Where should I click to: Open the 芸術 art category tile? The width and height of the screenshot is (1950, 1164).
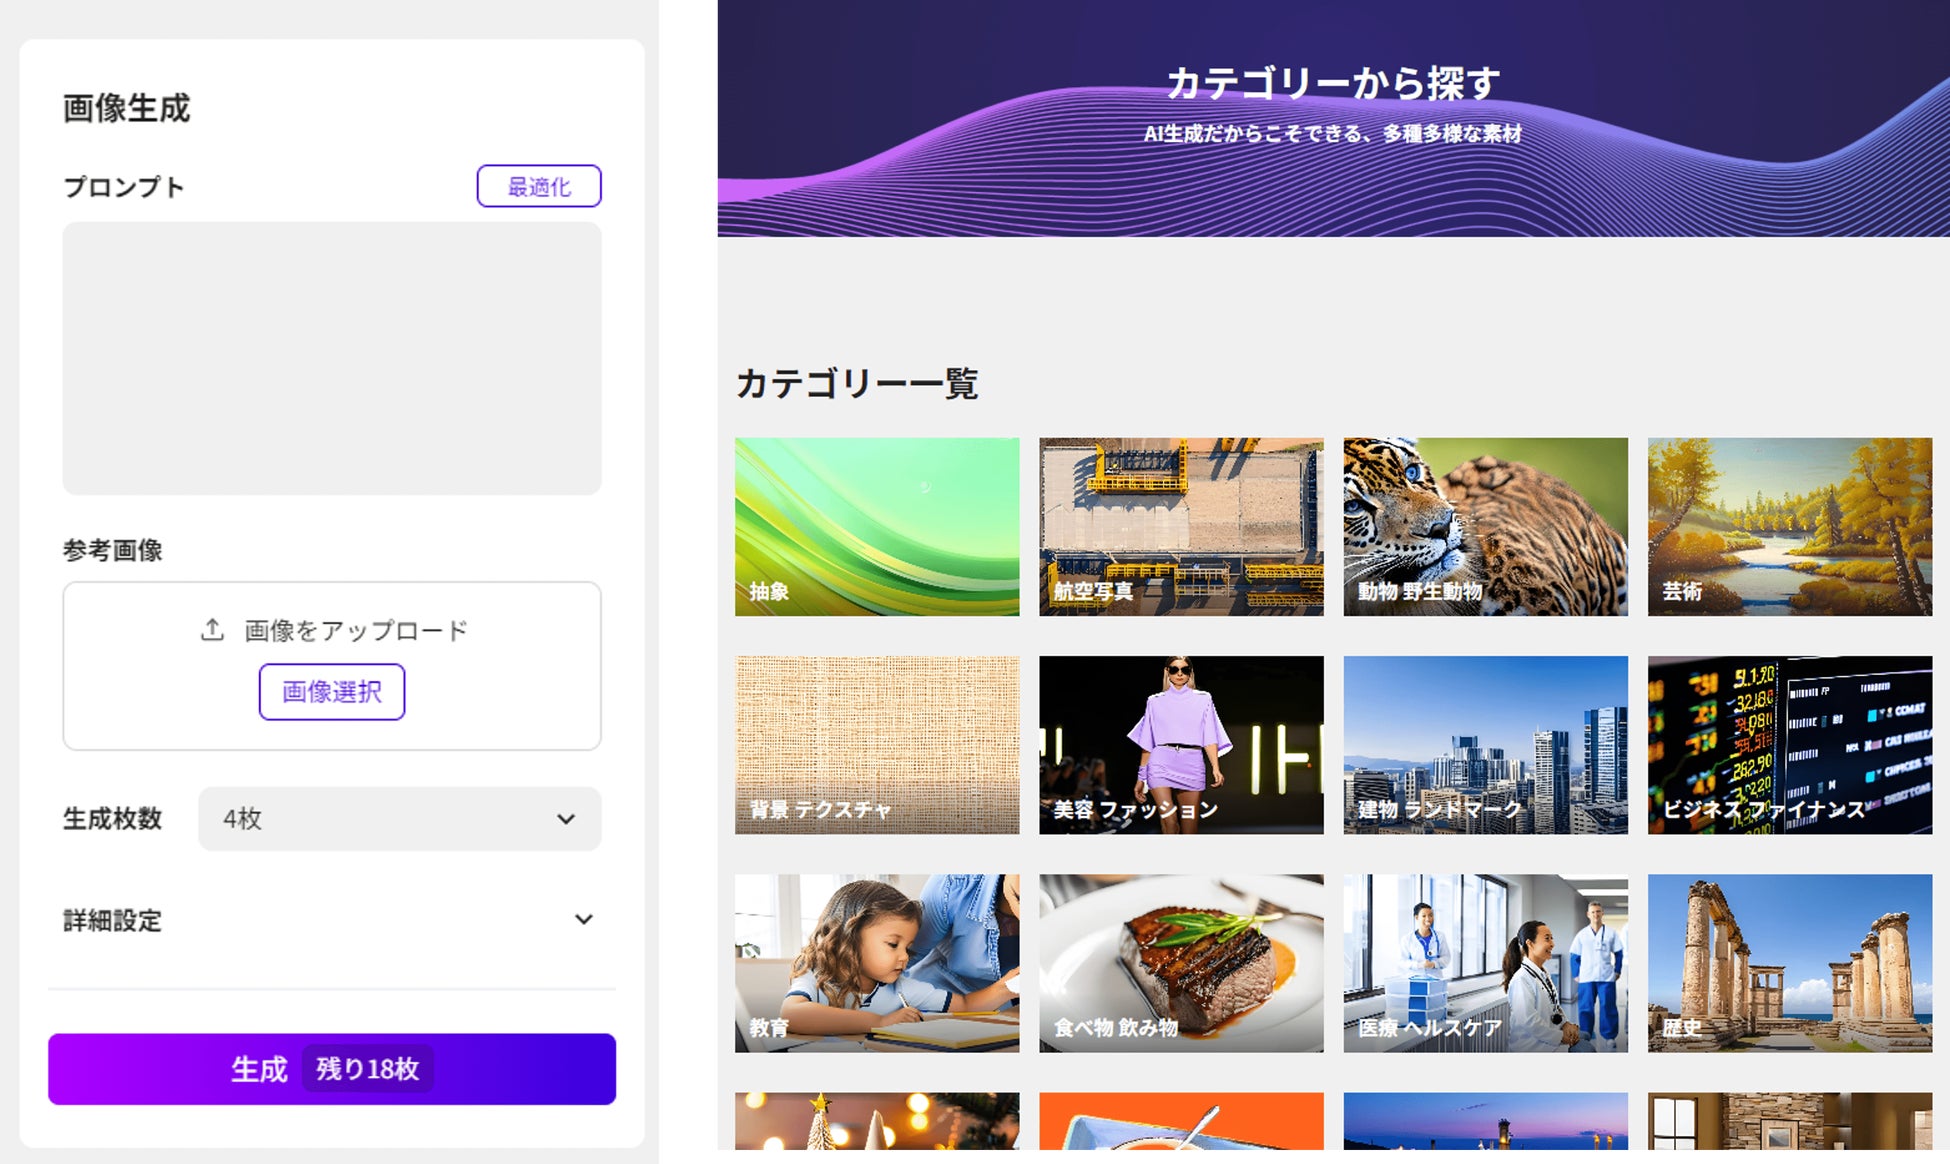click(1789, 526)
